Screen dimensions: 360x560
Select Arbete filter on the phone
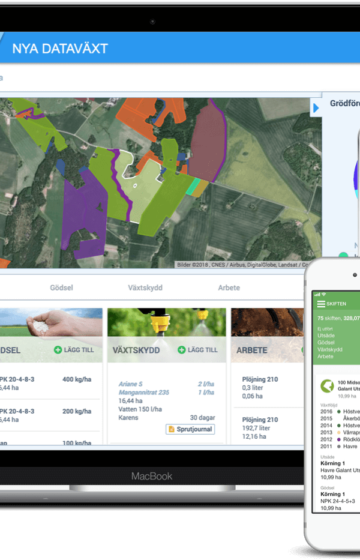325,356
